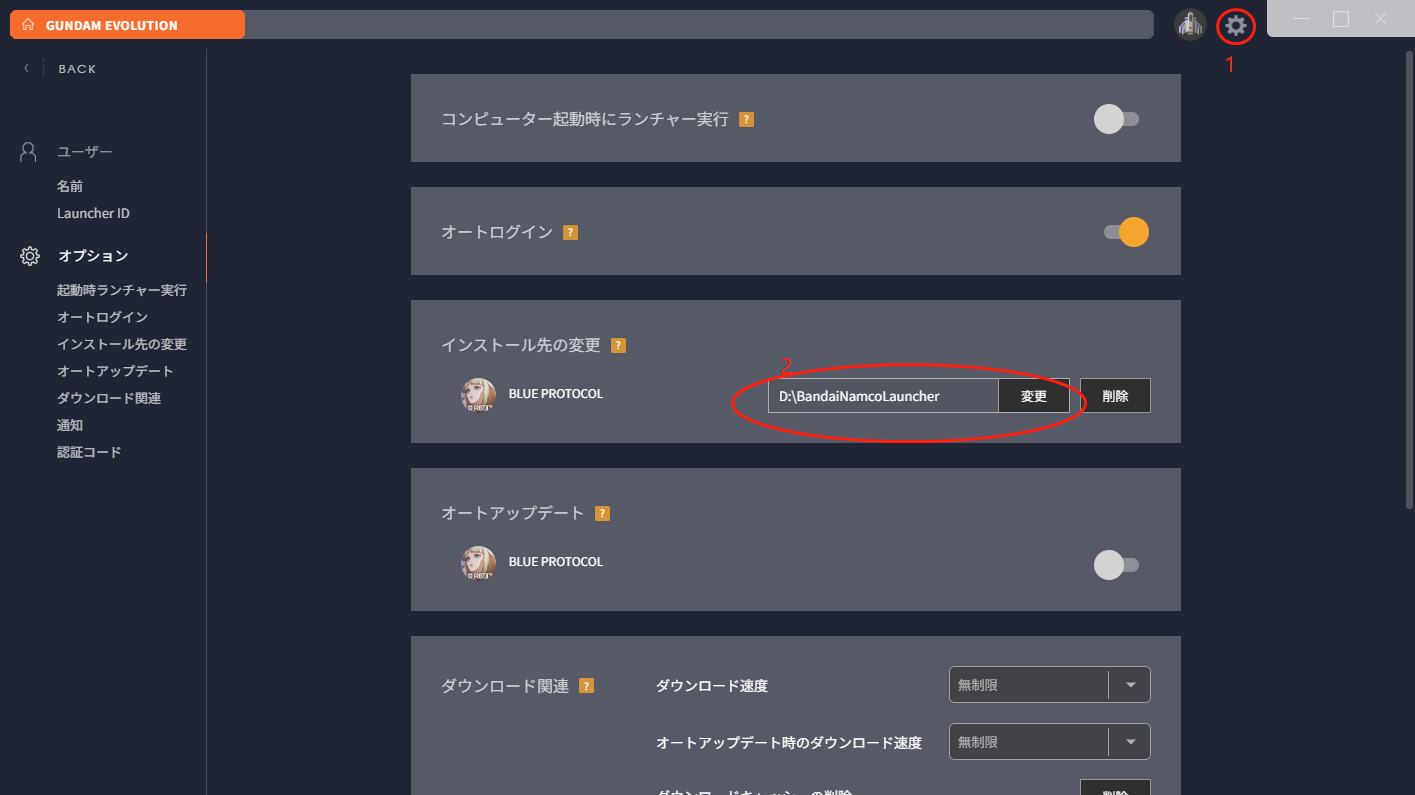Click BLUE PROTOCOL text under オートアップデート

point(556,562)
